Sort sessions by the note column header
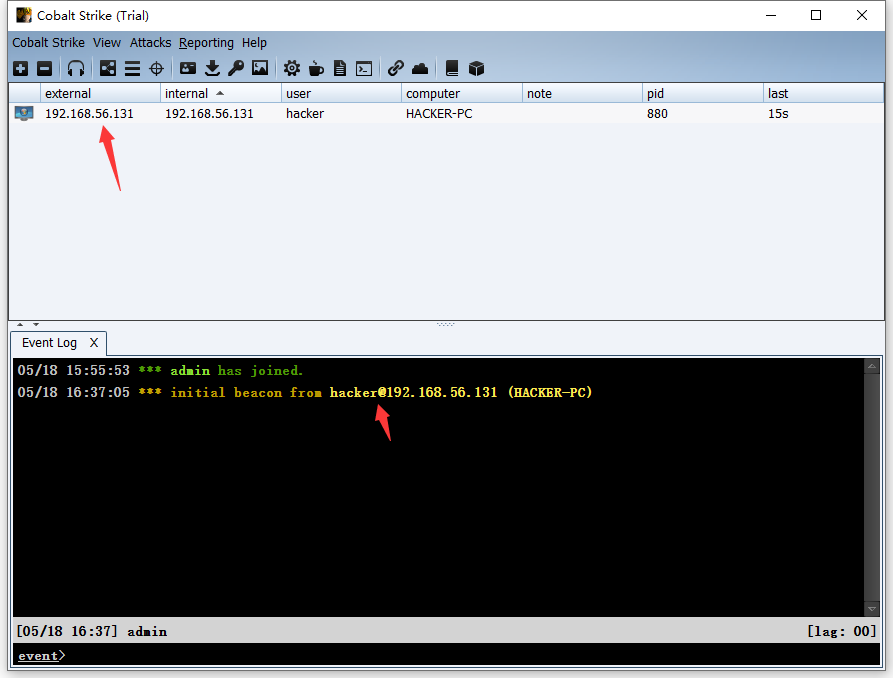The height and width of the screenshot is (678, 893). (x=582, y=93)
